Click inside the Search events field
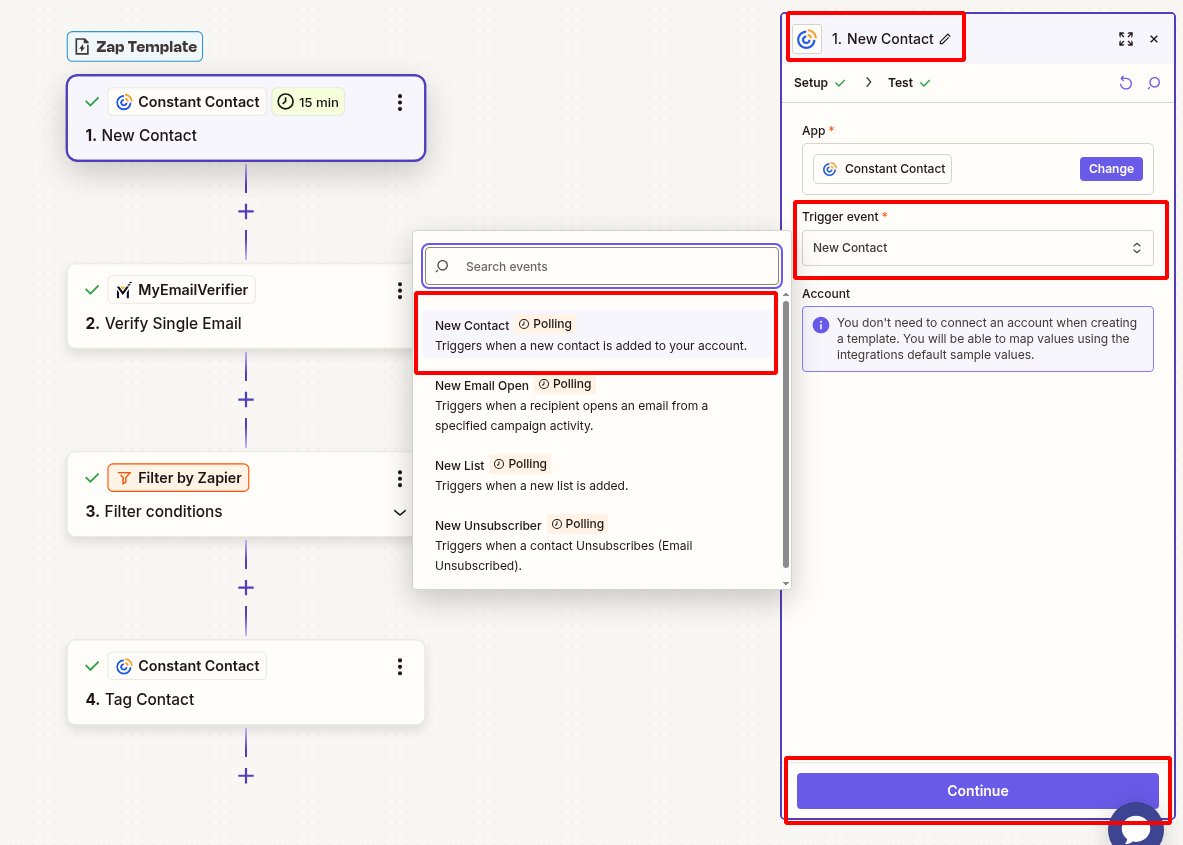The image size is (1183, 845). tap(600, 266)
